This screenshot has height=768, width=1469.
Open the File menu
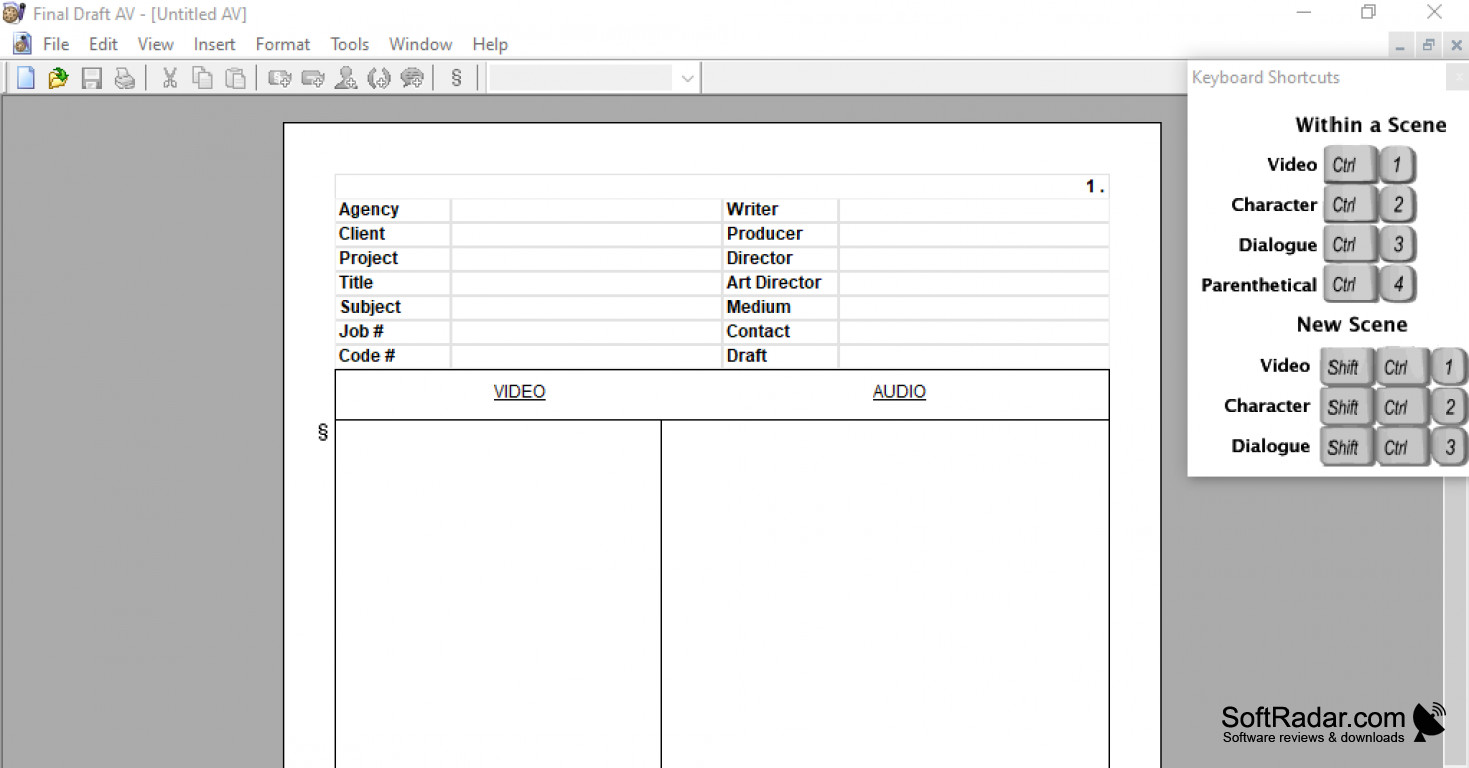tap(56, 44)
